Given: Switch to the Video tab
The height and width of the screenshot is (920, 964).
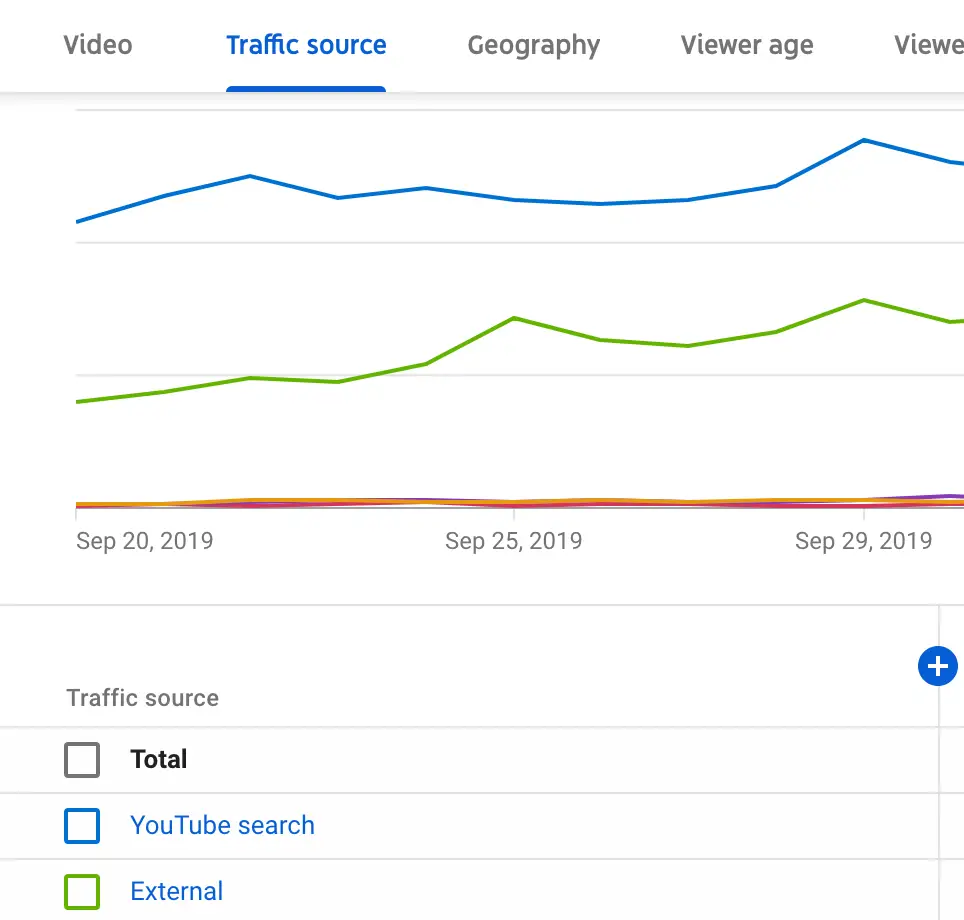Looking at the screenshot, I should 98,46.
